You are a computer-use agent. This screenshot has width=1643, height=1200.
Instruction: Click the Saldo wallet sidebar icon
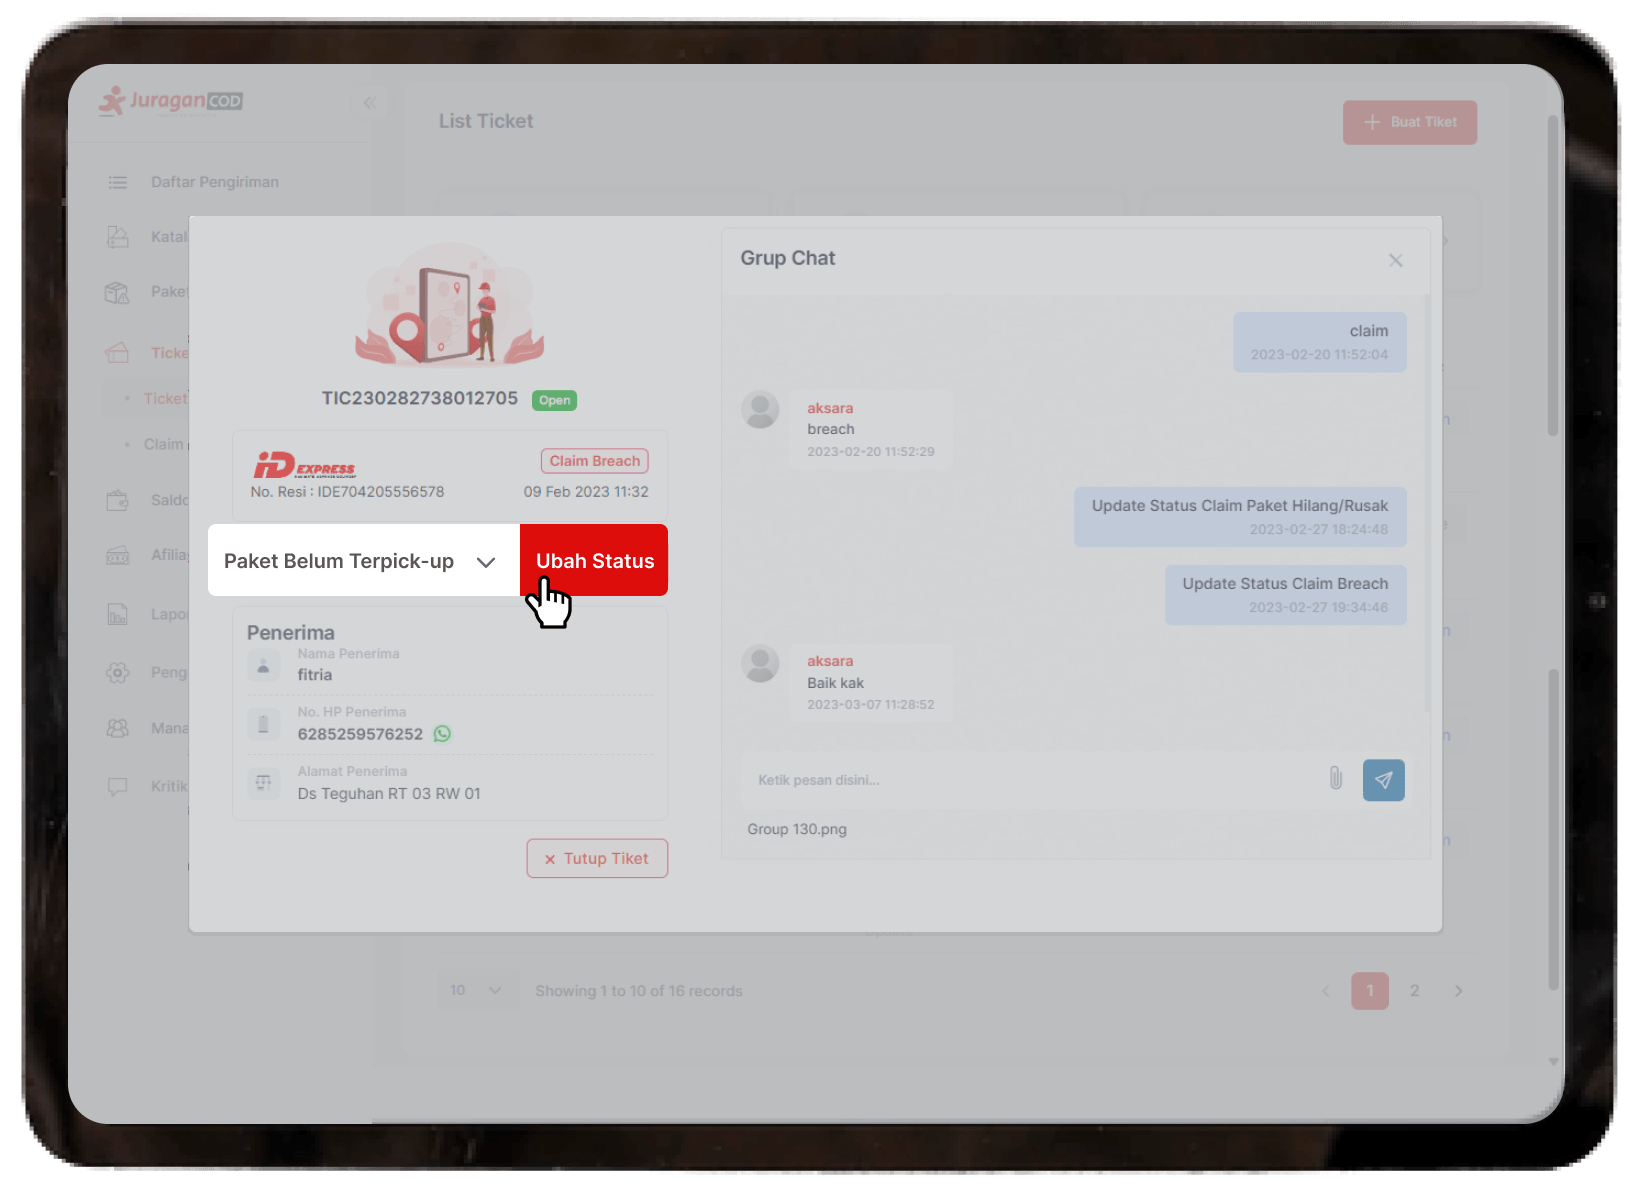118,500
